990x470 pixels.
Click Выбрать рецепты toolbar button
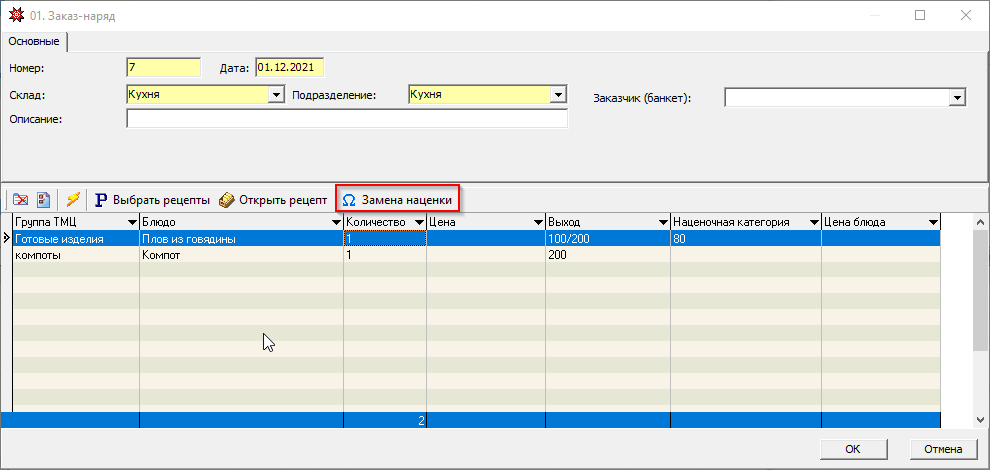[152, 200]
